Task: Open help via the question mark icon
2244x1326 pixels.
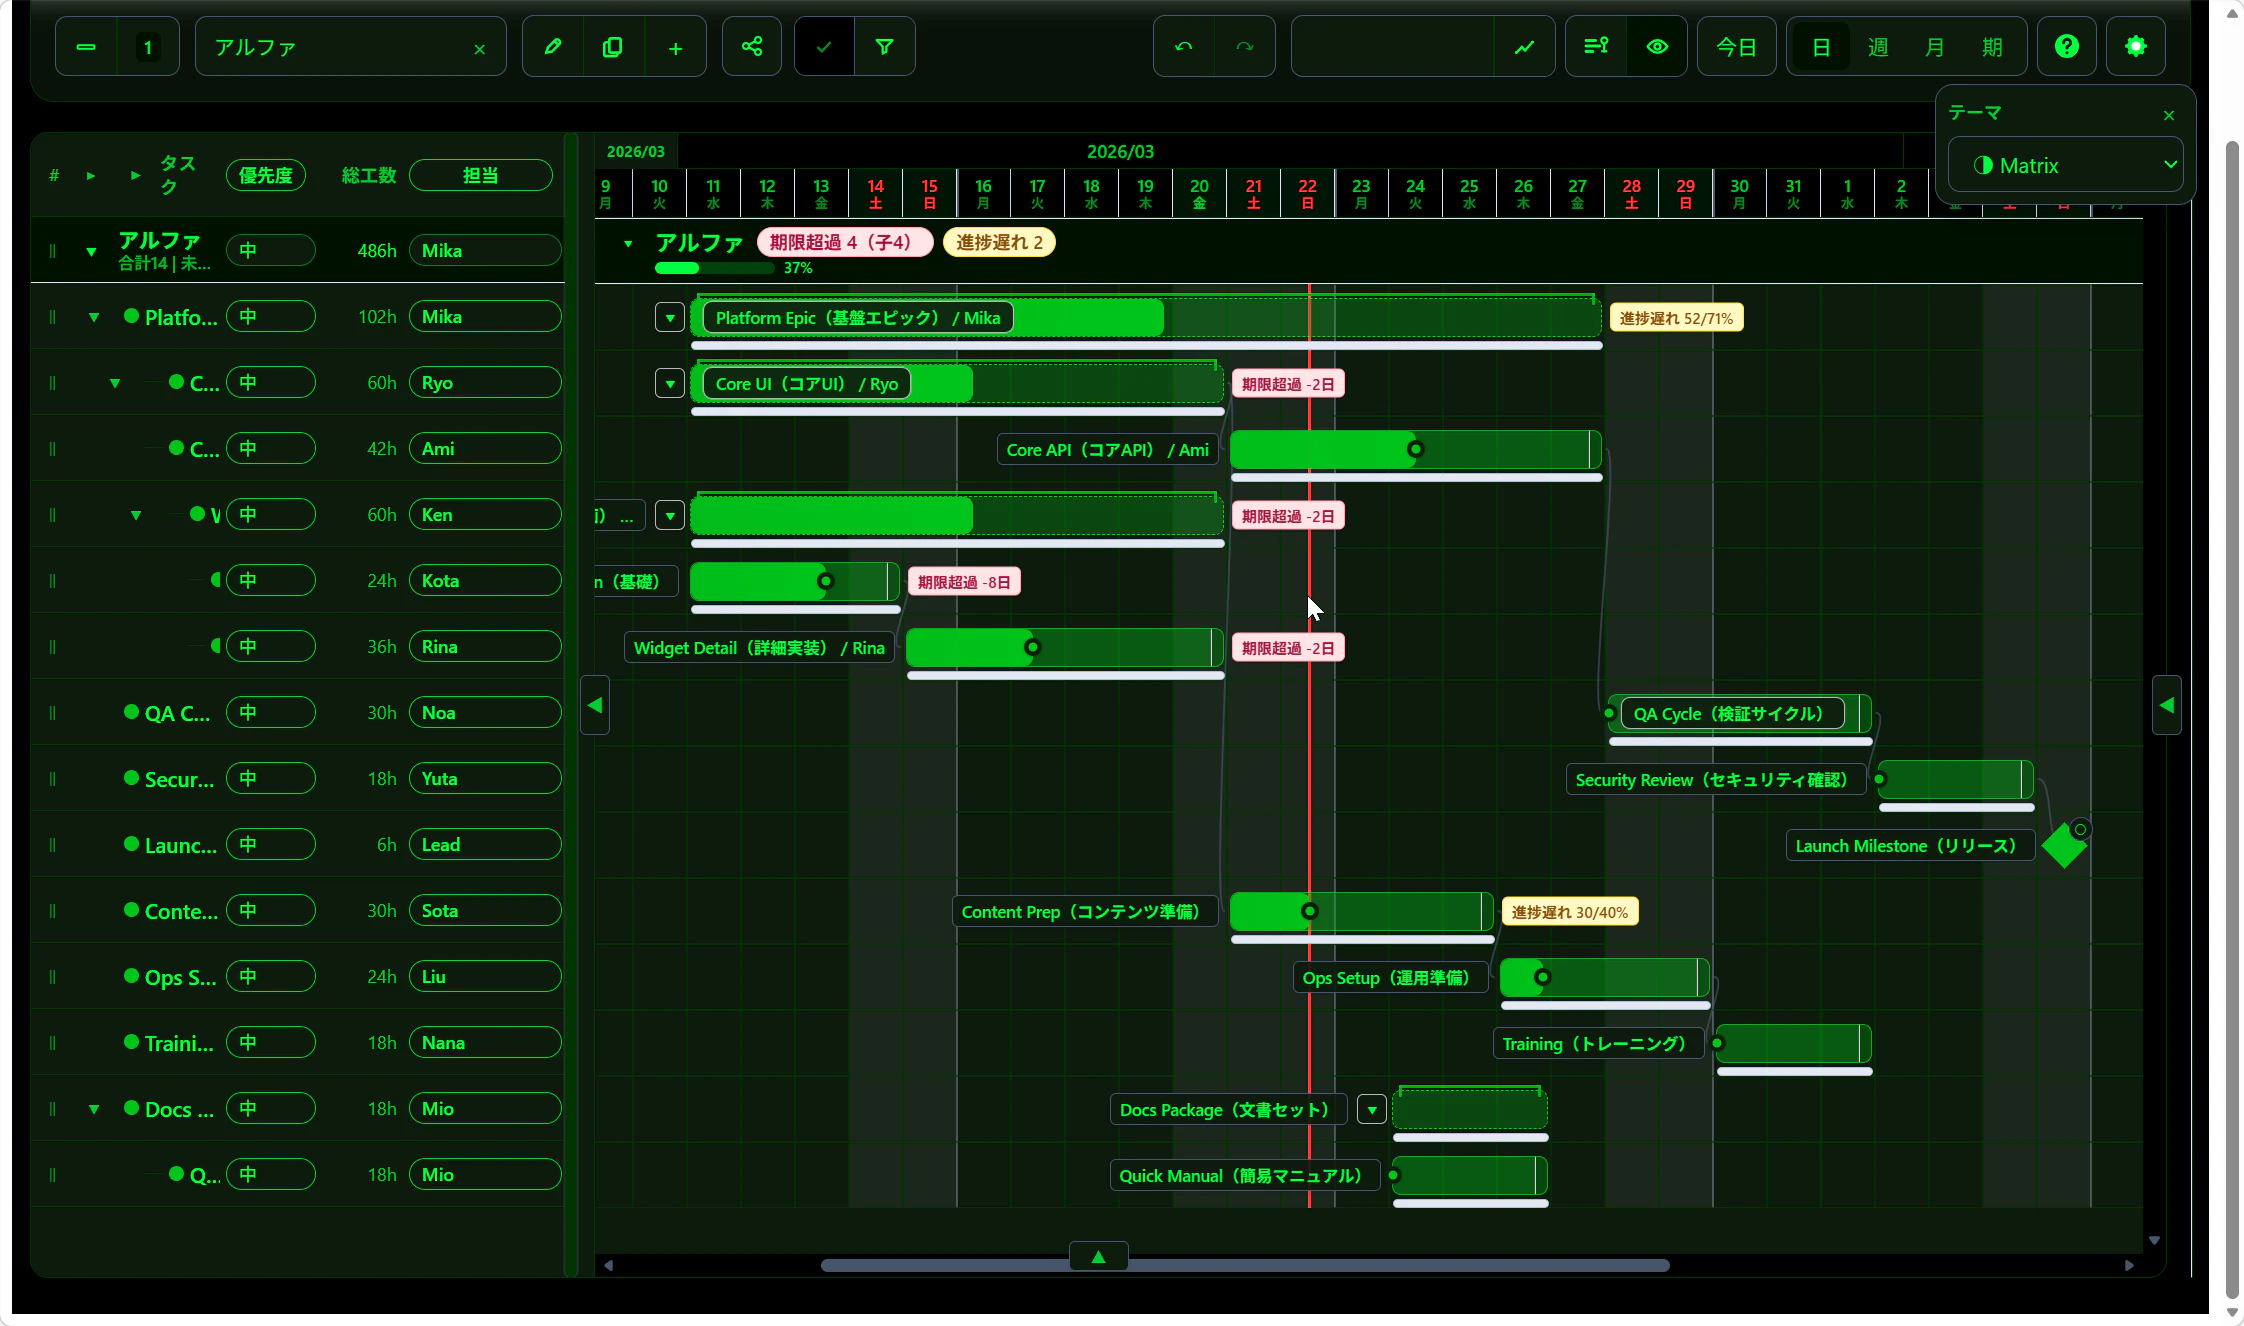Action: (x=2066, y=47)
